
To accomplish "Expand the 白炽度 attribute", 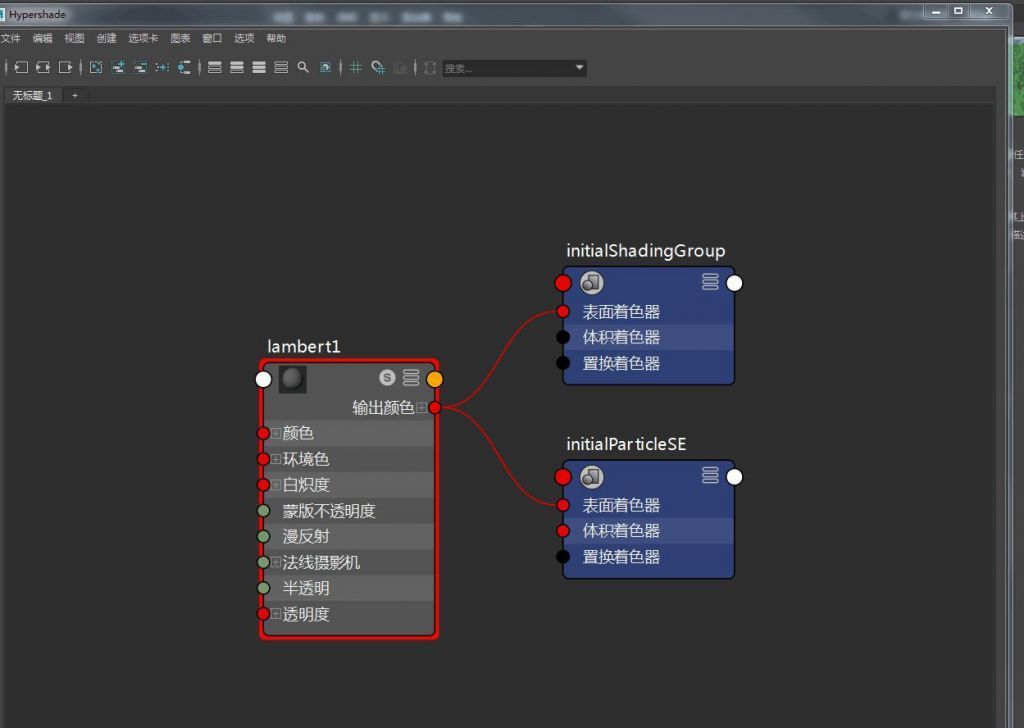I will 276,484.
